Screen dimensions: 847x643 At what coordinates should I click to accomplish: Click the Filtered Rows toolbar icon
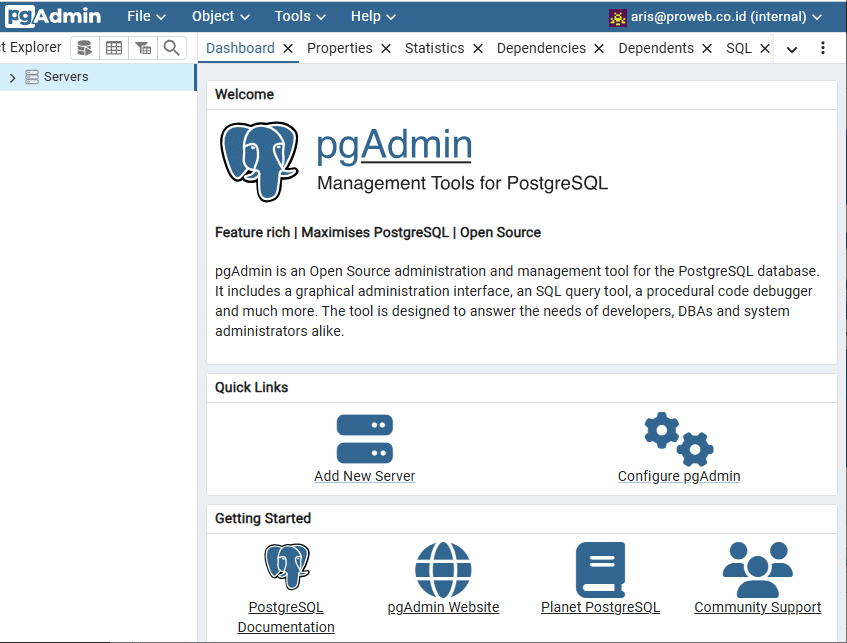point(143,48)
